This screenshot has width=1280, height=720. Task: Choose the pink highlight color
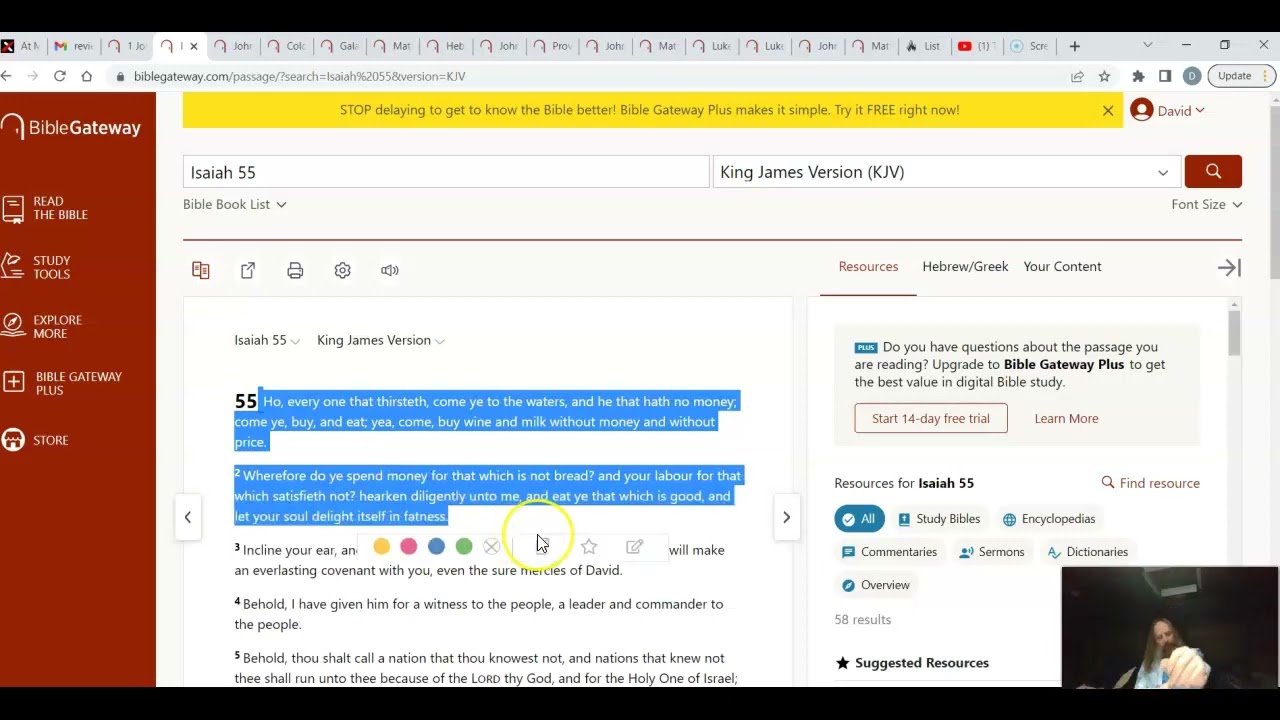(x=409, y=546)
